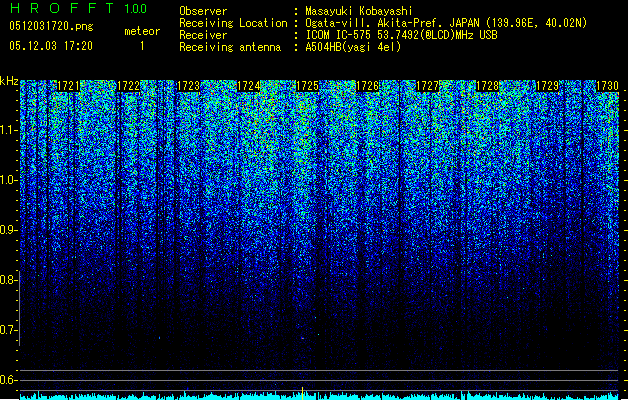Click the 0.9 kHz axis tick label

pos(8,230)
